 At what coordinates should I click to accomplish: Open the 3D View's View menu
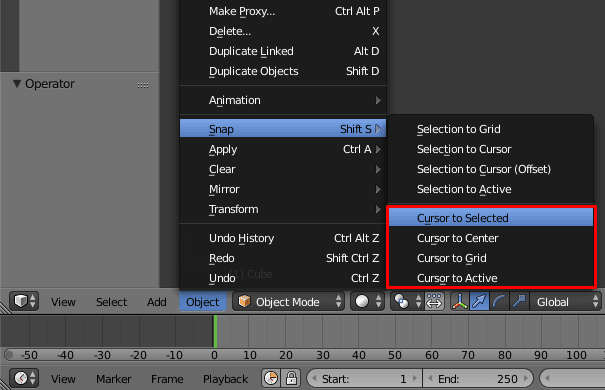tap(63, 302)
